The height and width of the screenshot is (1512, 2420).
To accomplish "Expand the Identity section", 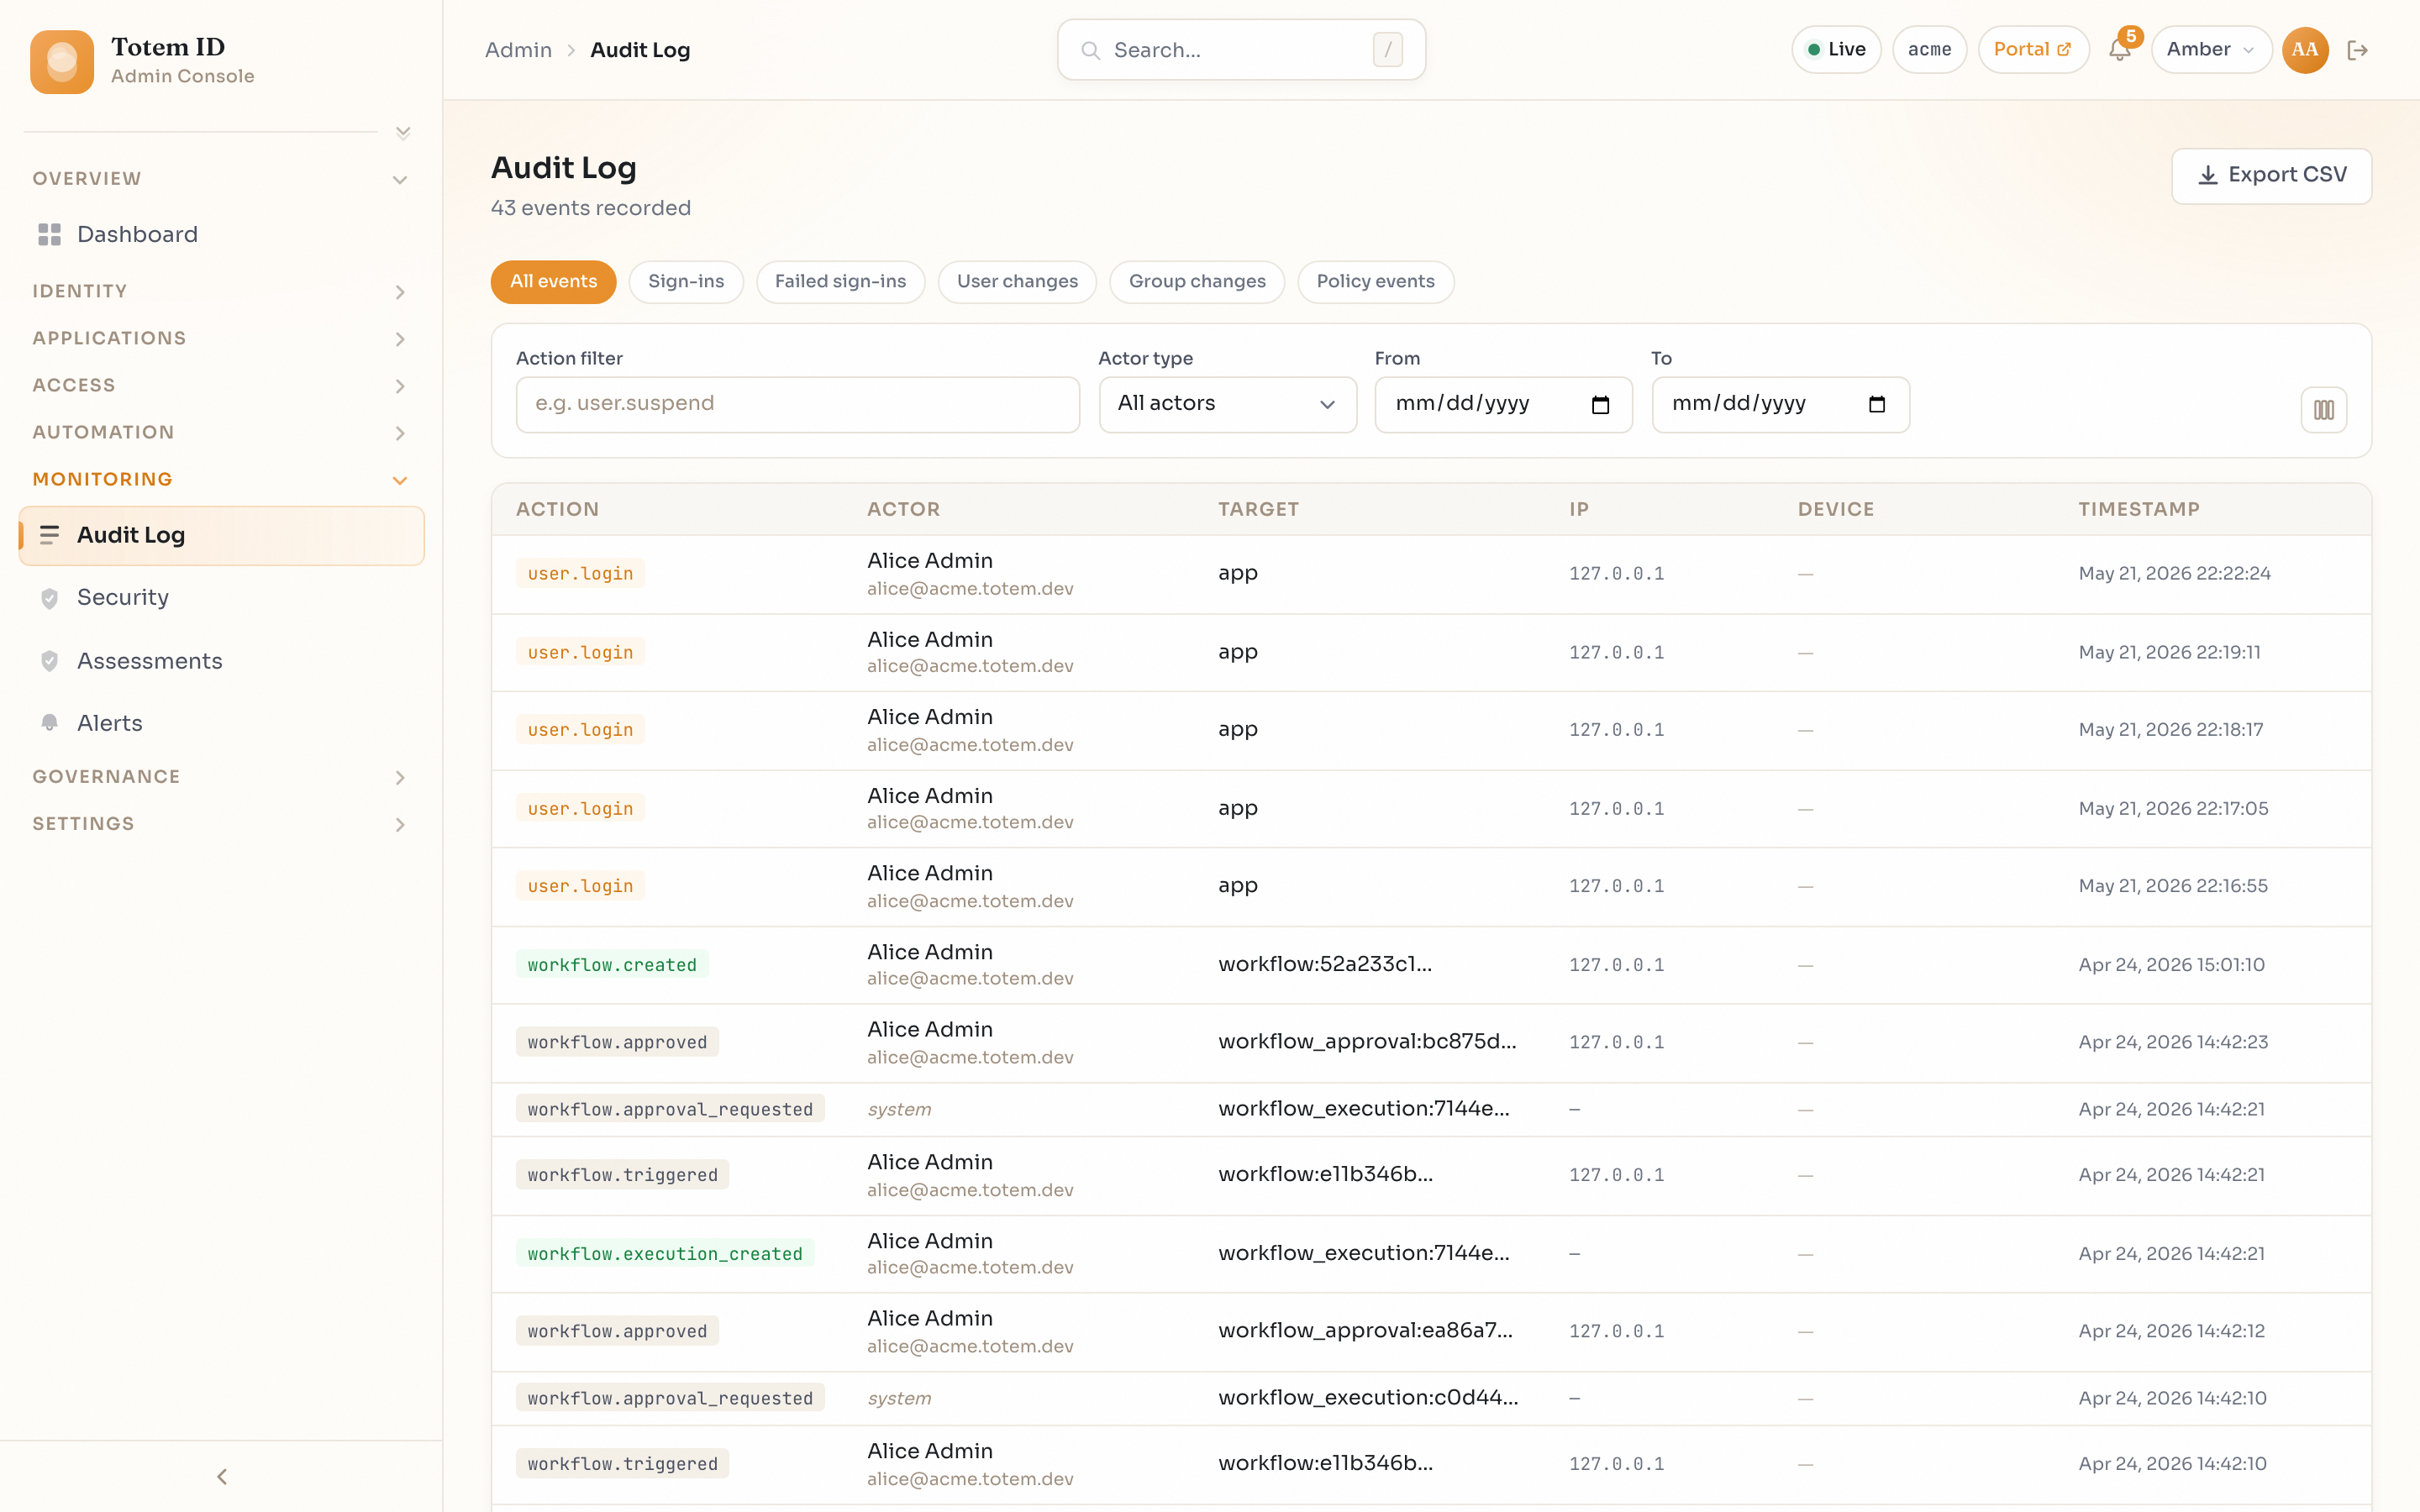I will click(x=221, y=291).
